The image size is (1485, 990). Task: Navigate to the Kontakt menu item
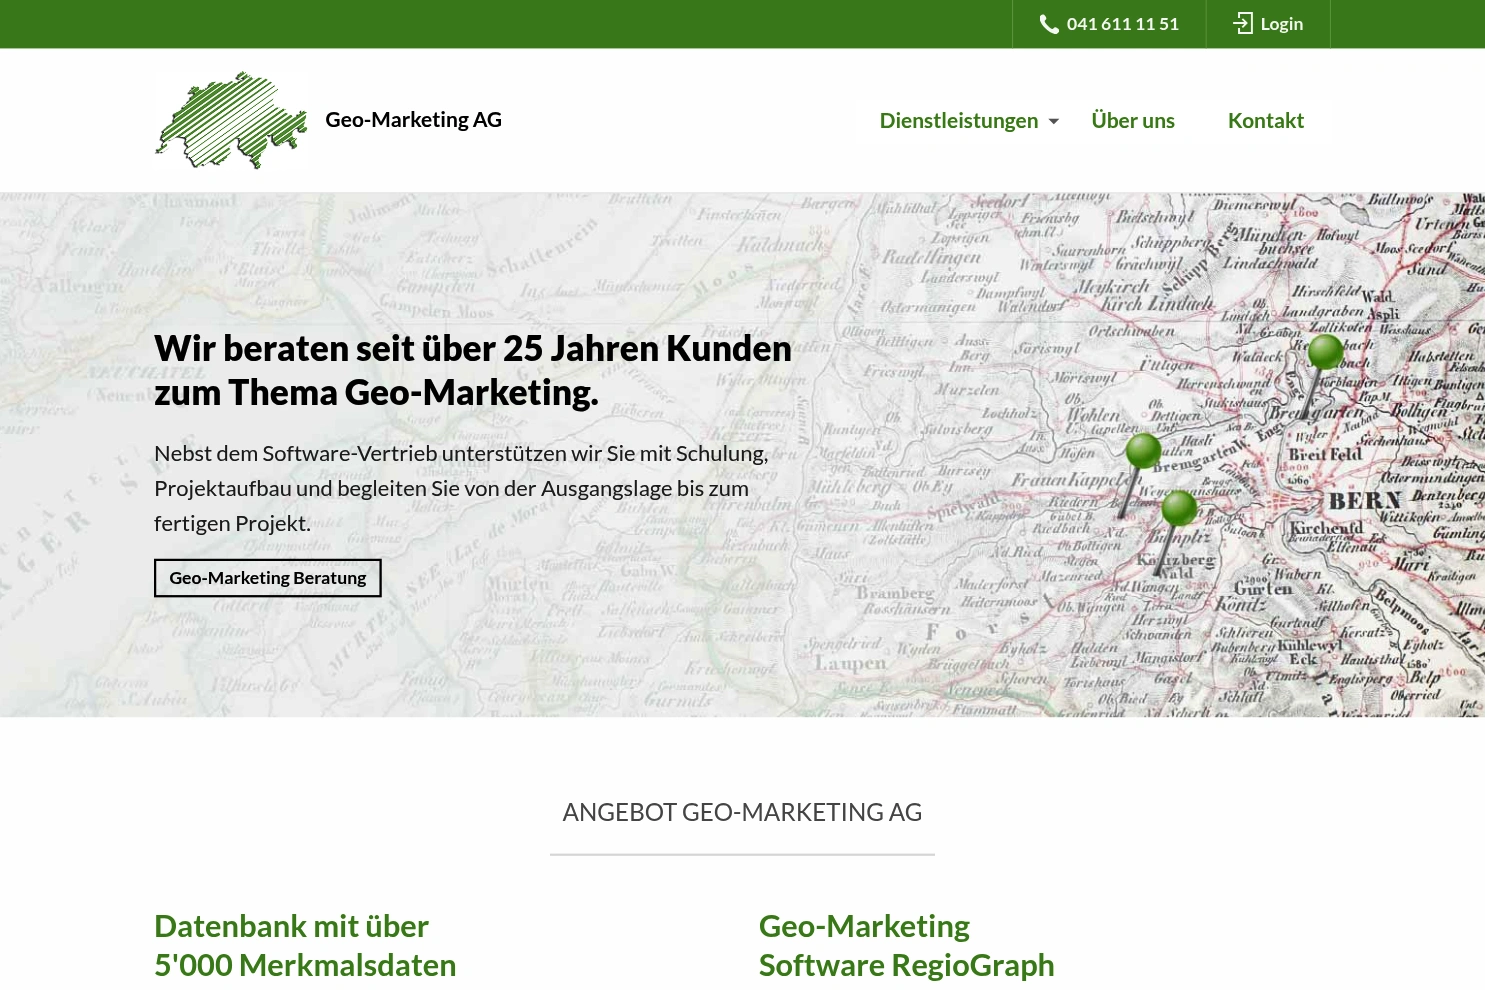[1265, 120]
